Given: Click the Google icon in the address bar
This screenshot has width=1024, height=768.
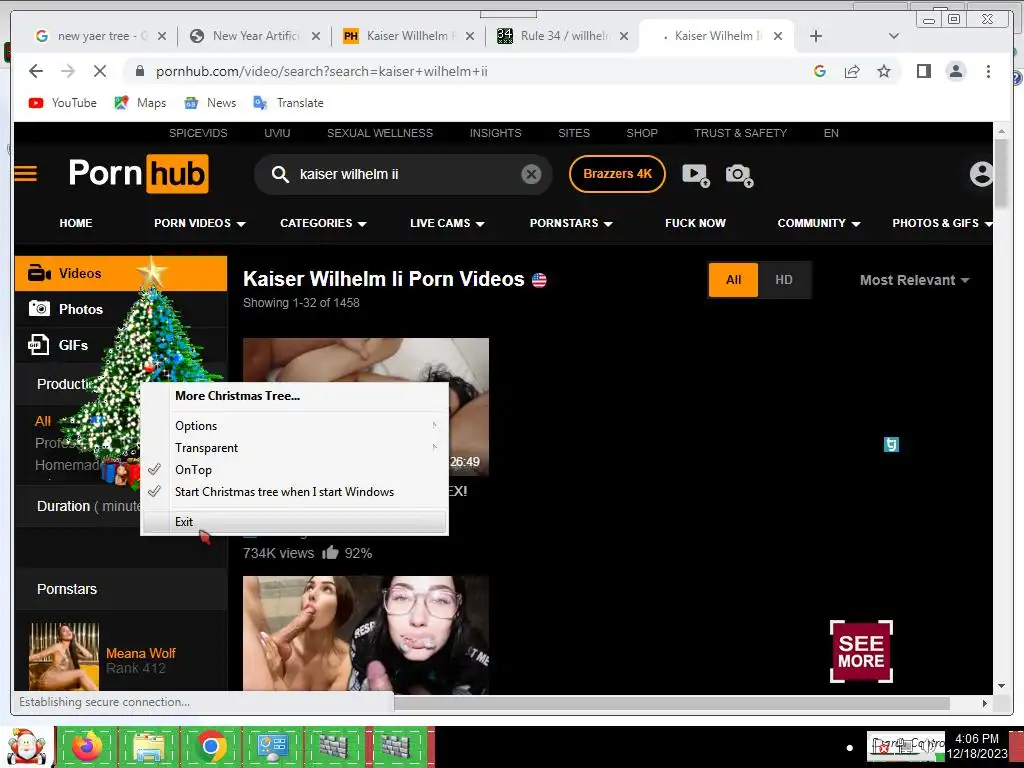Looking at the screenshot, I should tap(820, 71).
